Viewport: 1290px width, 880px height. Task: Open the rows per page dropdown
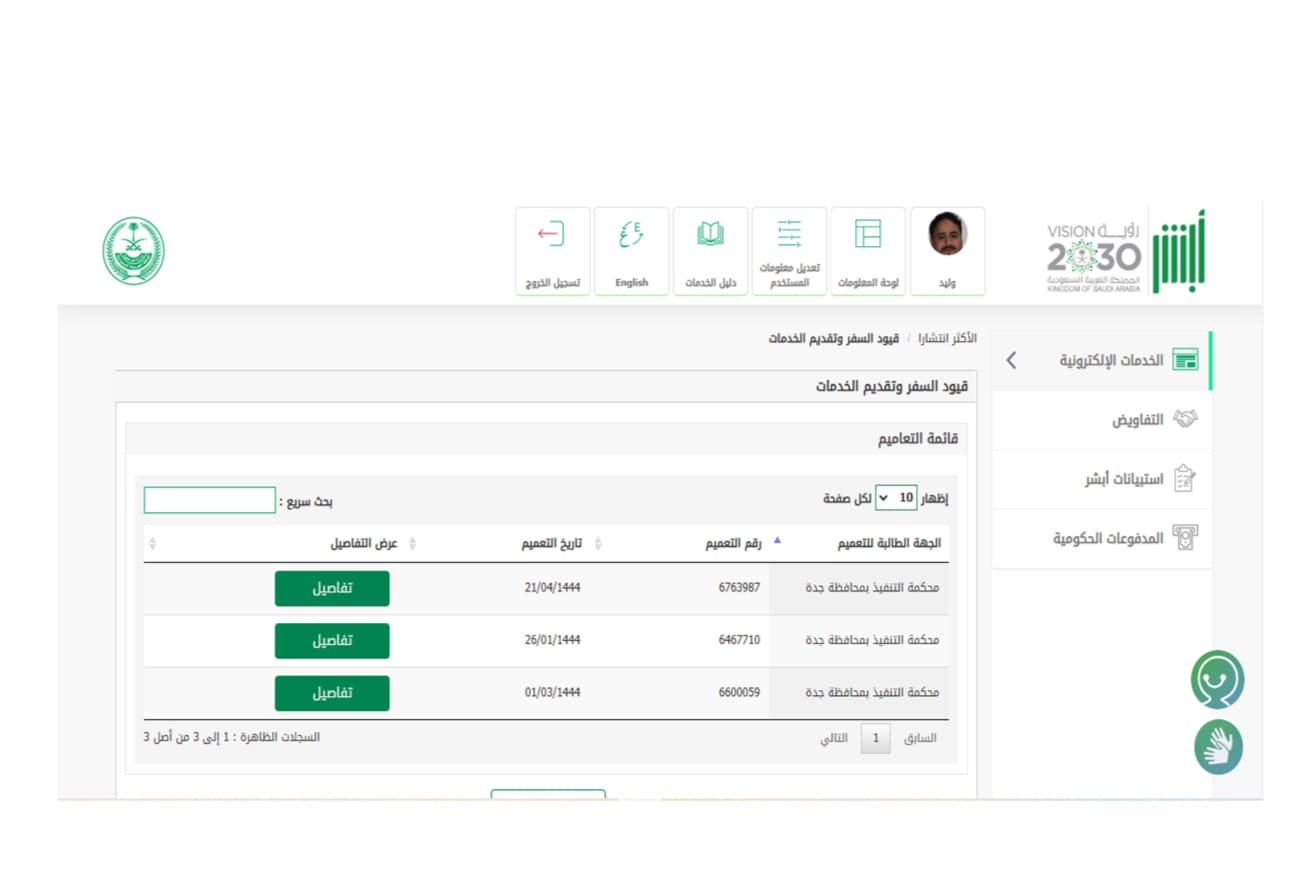pos(895,498)
